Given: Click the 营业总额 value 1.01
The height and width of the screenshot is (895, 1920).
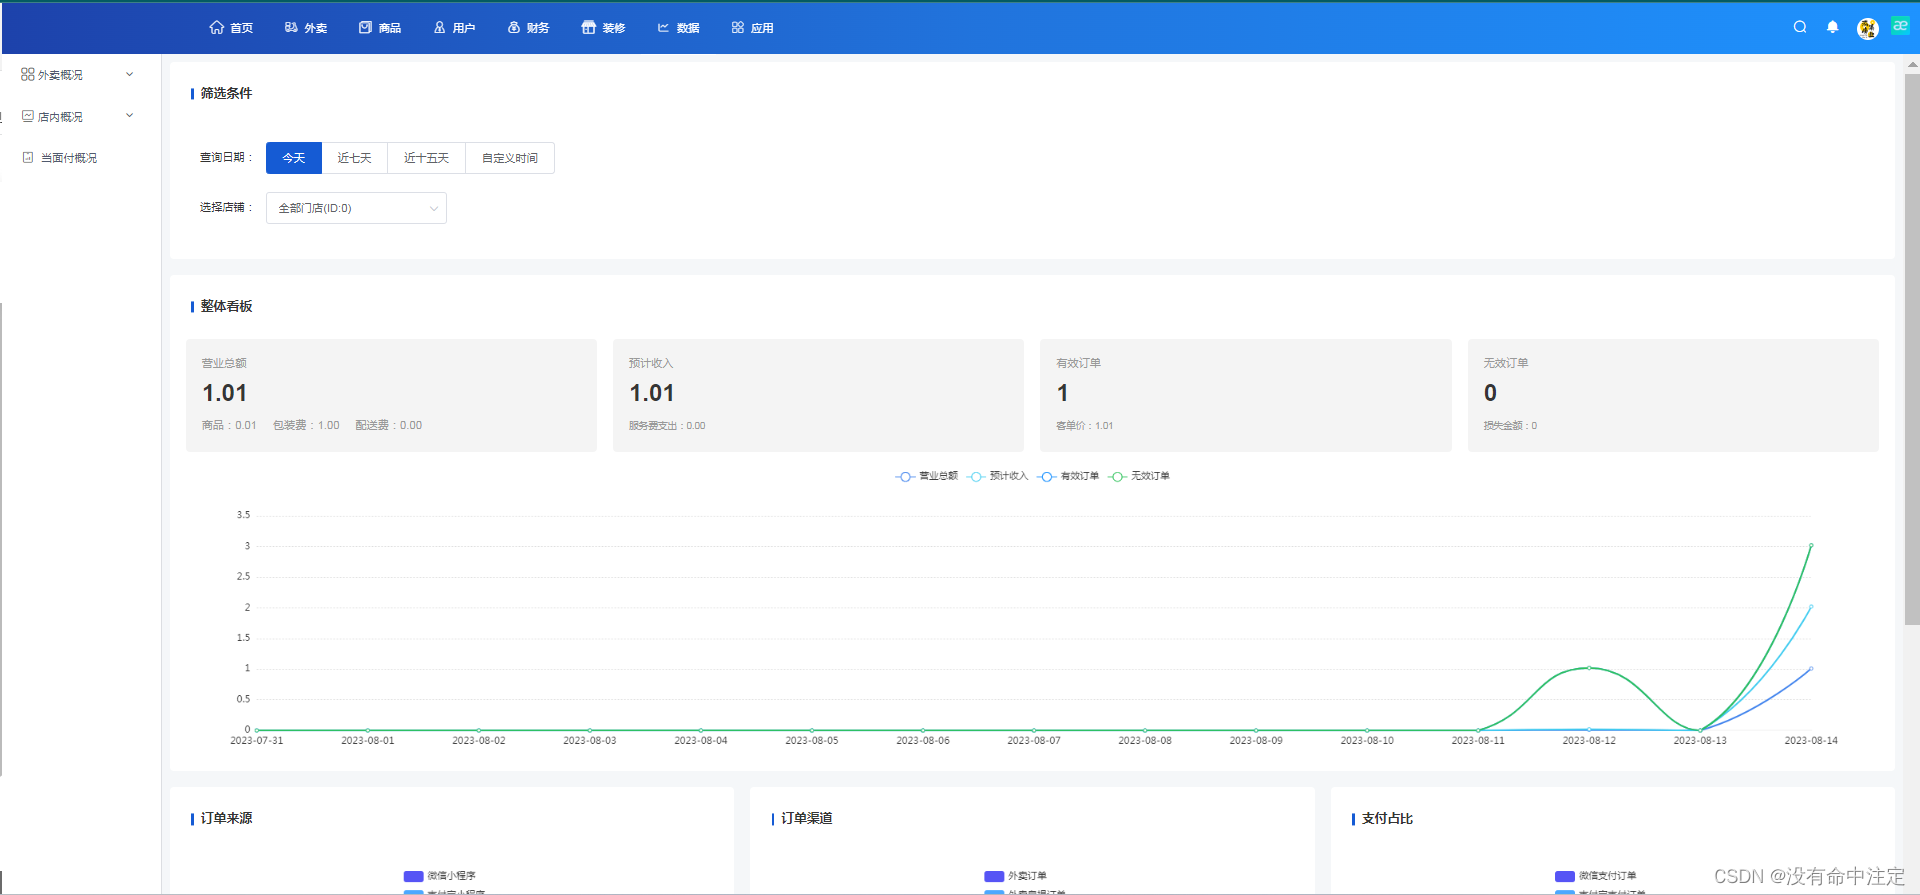Looking at the screenshot, I should (x=225, y=393).
